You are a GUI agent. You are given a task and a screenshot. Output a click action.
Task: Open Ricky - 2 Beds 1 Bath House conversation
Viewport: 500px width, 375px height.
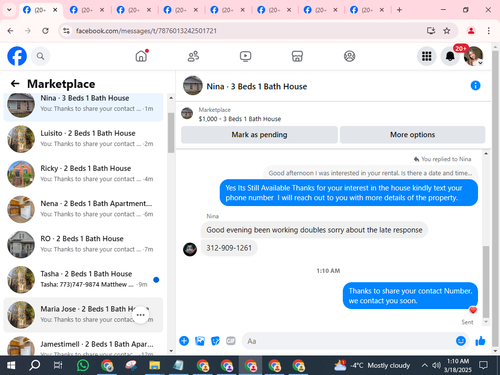83,174
